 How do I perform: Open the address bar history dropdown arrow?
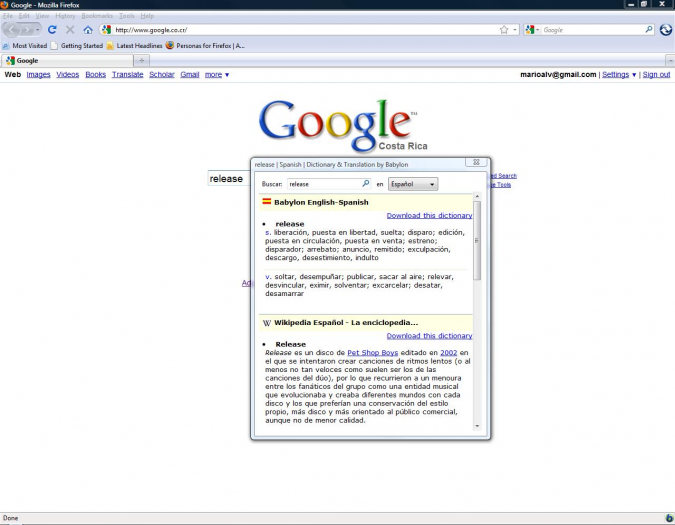tap(514, 30)
